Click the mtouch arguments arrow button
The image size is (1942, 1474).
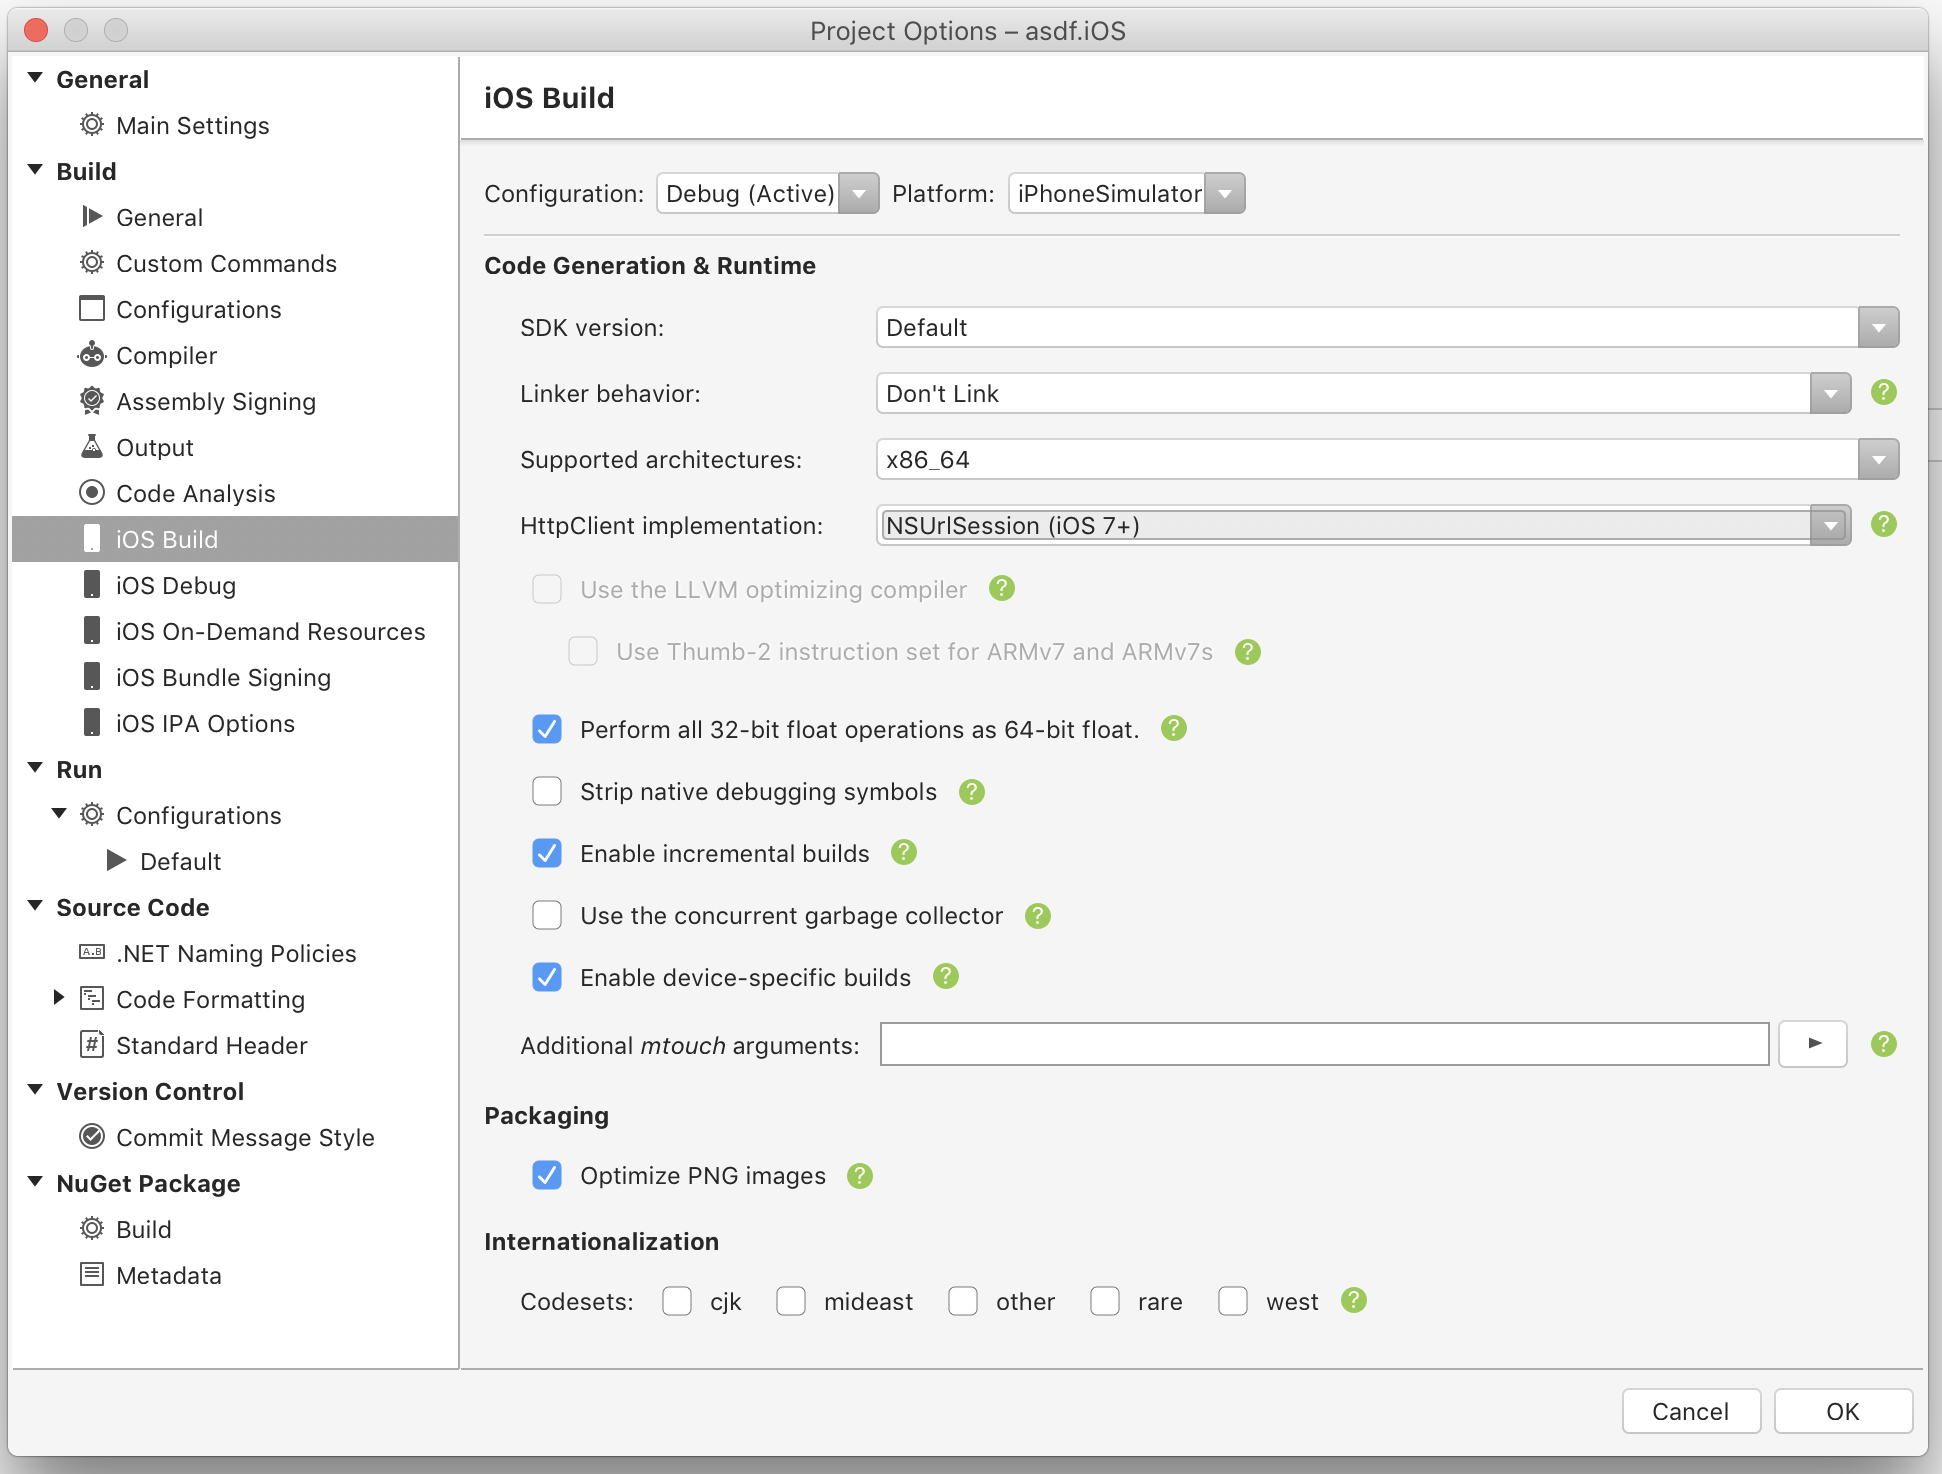pyautogui.click(x=1814, y=1044)
